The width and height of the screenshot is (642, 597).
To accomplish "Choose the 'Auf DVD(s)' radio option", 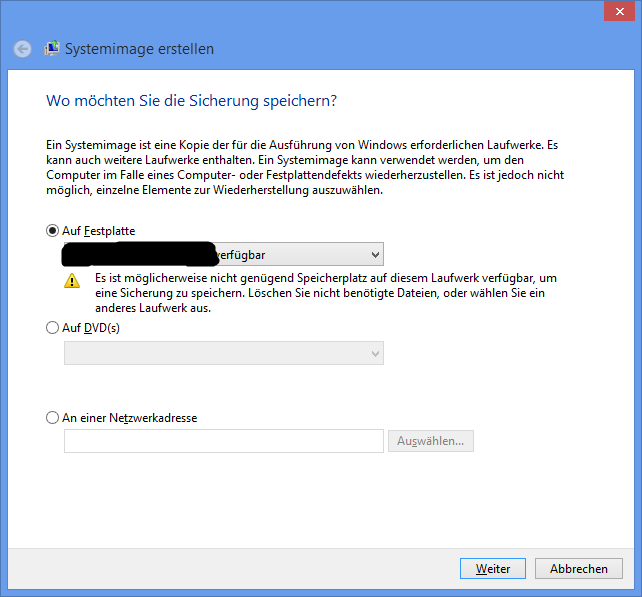I will [x=53, y=328].
